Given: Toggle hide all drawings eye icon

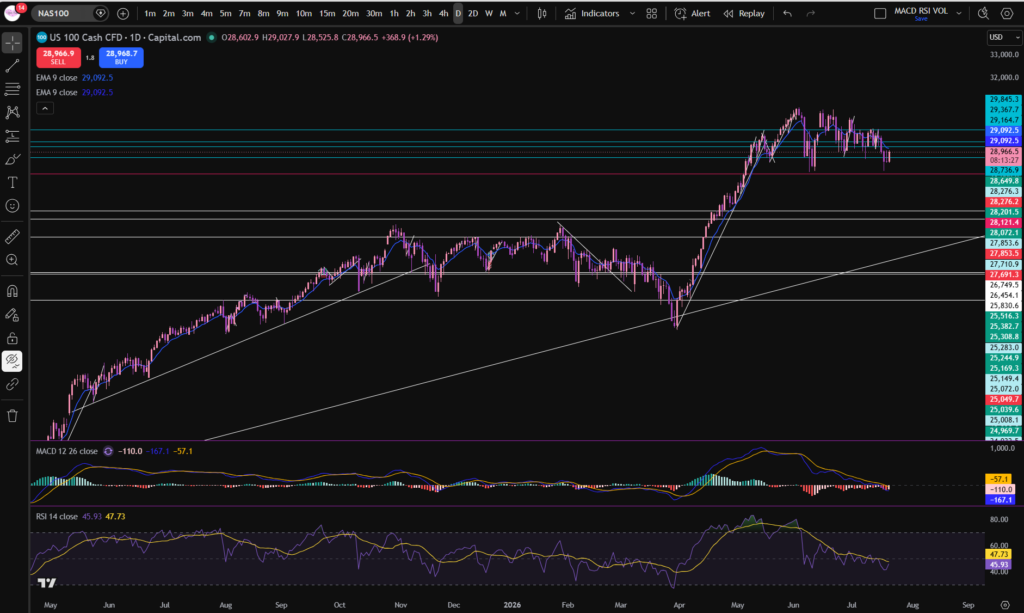Looking at the screenshot, I should coord(12,361).
